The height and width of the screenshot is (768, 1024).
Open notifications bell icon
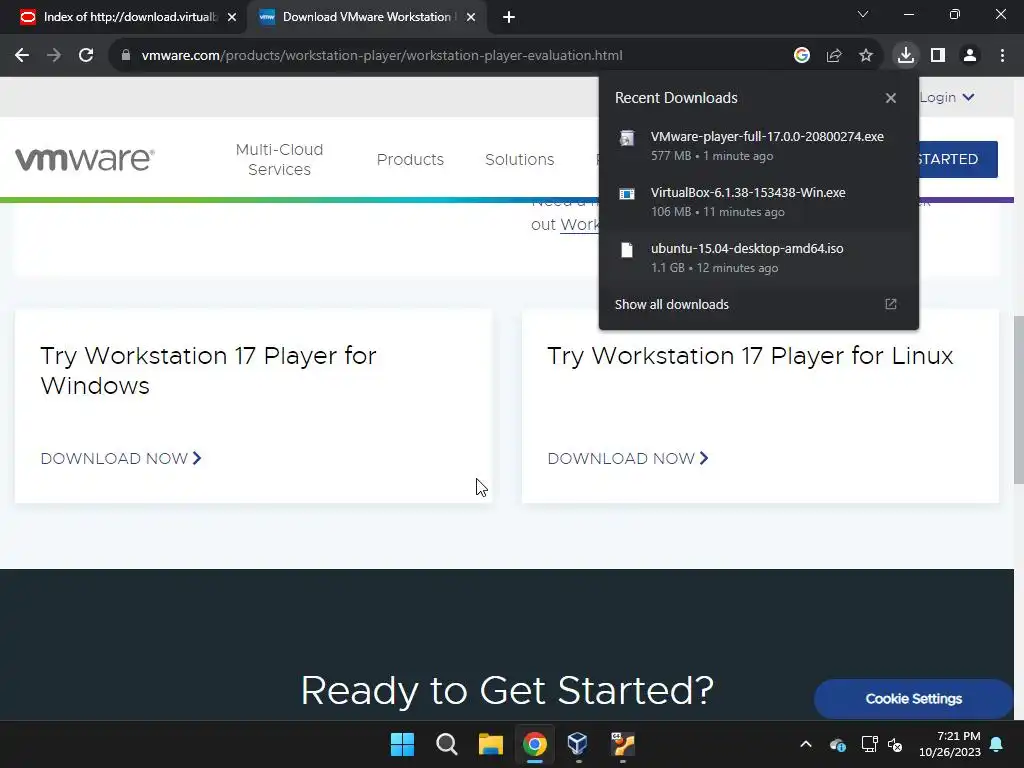(997, 744)
